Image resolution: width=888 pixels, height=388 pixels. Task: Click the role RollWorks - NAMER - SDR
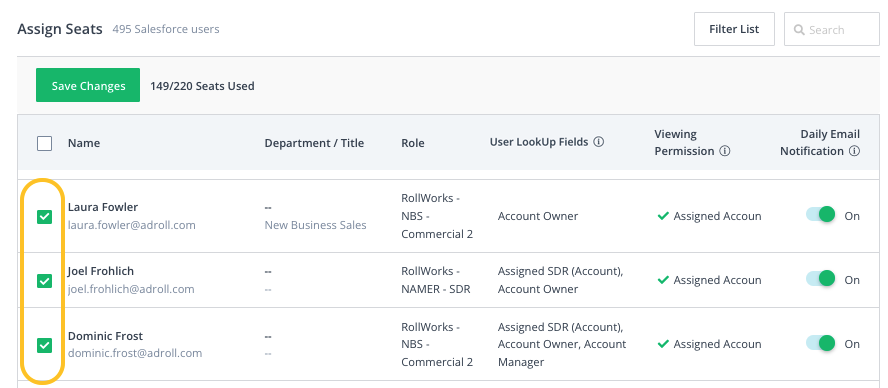click(x=436, y=280)
